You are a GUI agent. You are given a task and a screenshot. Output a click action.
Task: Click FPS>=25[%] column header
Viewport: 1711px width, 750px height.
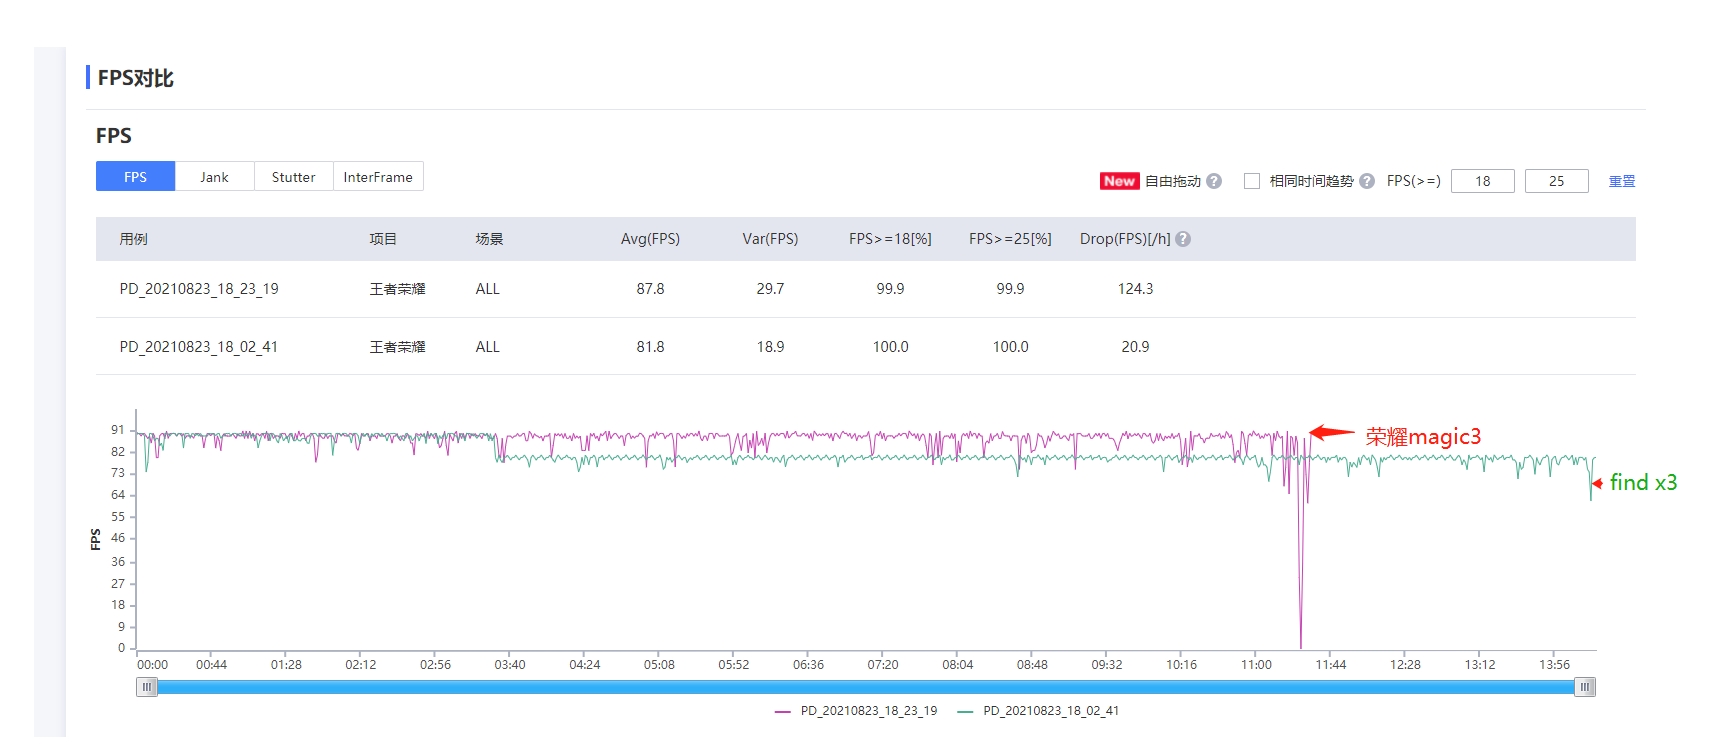click(x=1010, y=239)
